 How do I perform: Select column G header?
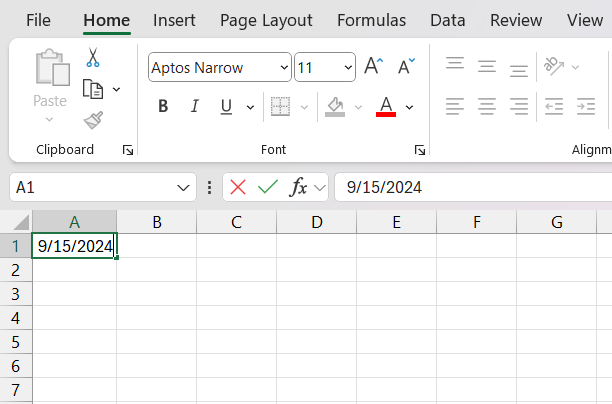click(557, 222)
